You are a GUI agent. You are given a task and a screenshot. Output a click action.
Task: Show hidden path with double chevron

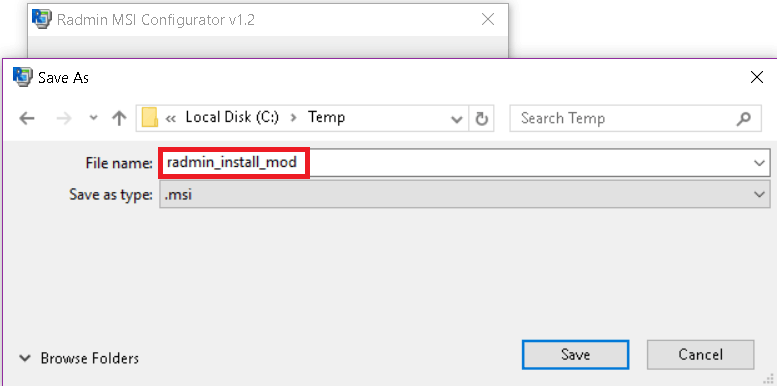pyautogui.click(x=171, y=119)
